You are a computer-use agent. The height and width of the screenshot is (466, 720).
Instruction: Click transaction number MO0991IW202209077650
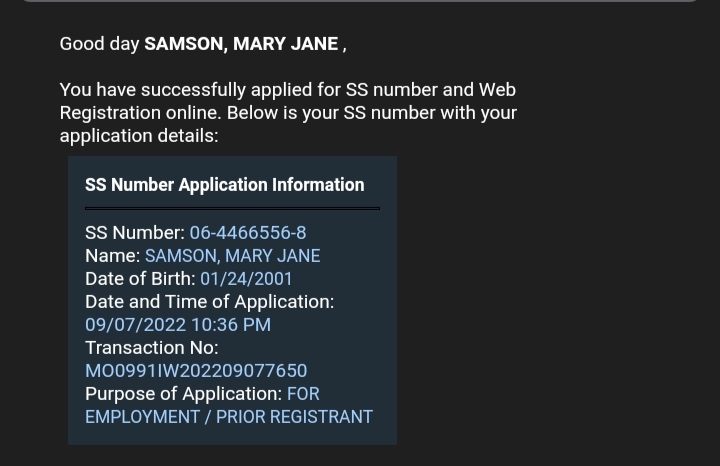(196, 371)
